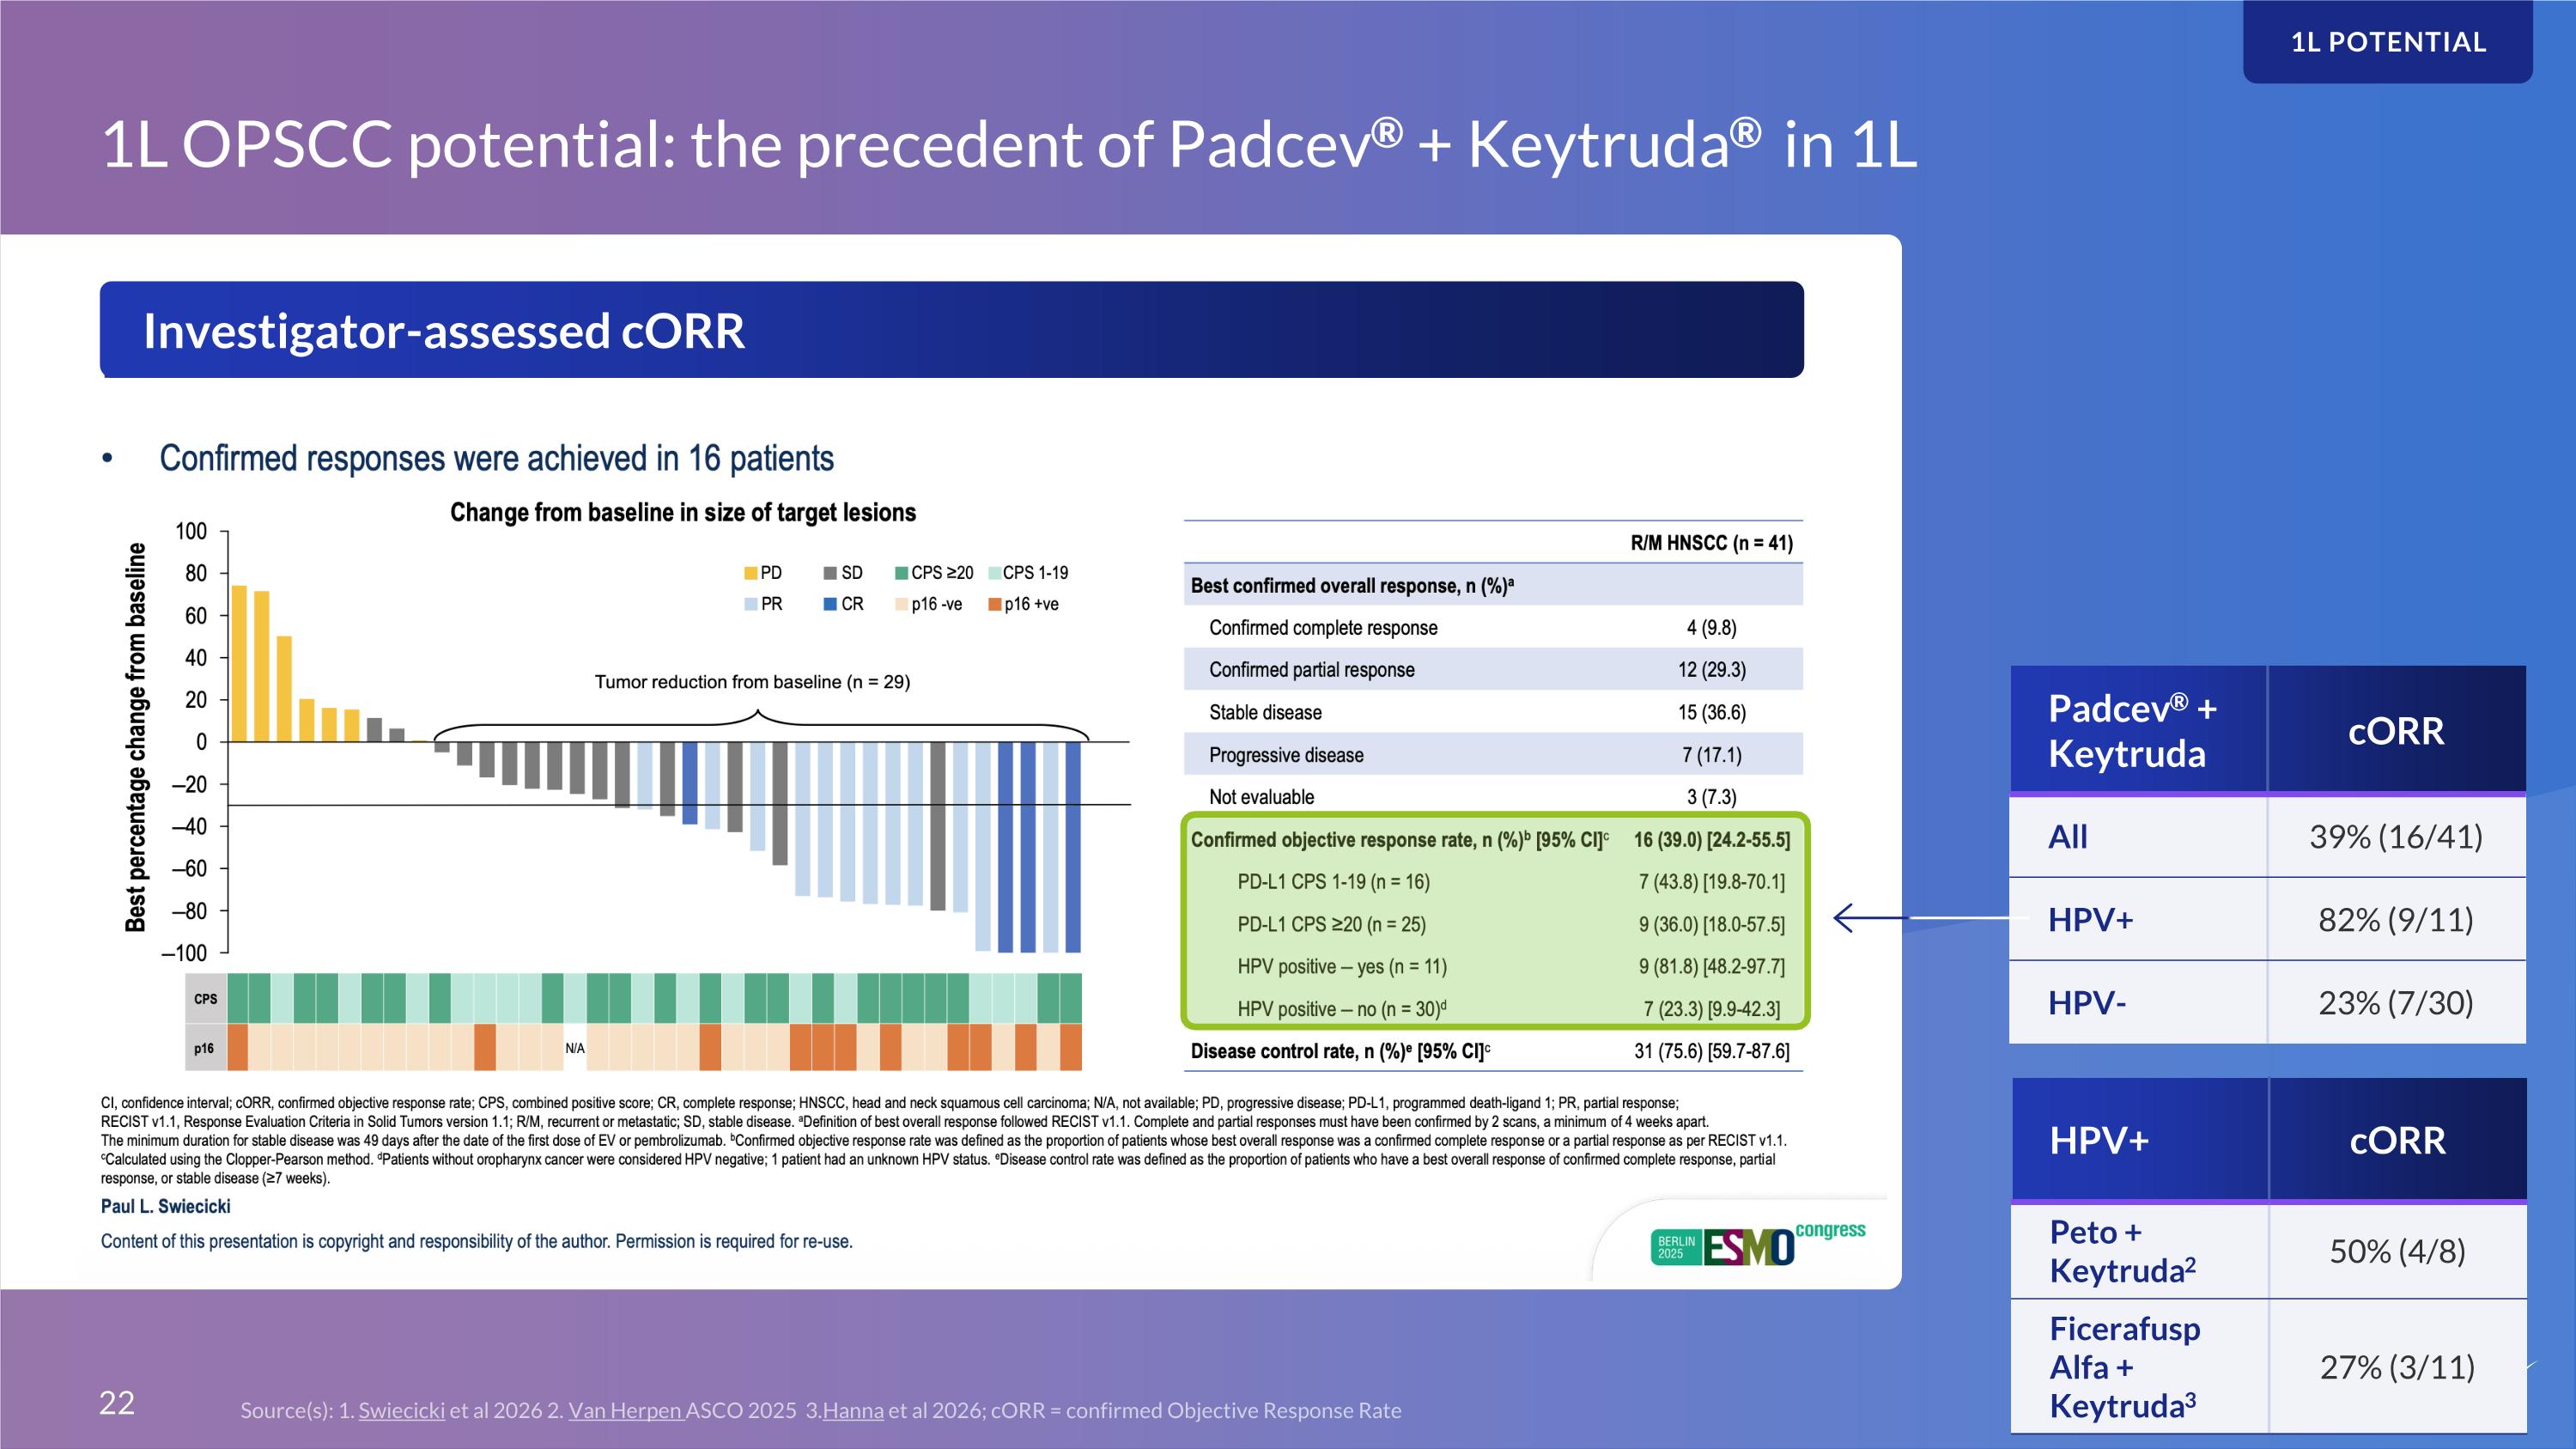Click 'Best confirmed overall response' row heading
This screenshot has width=2576, height=1449.
click(1352, 586)
